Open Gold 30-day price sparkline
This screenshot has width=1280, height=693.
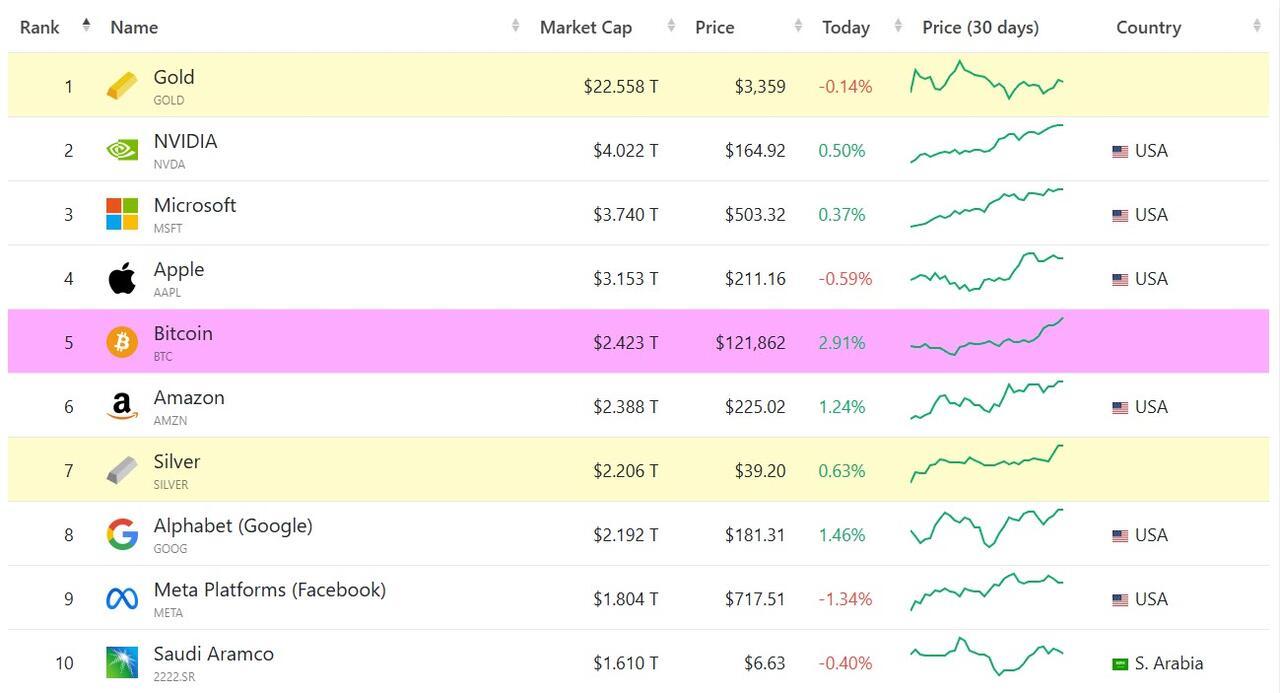point(986,81)
